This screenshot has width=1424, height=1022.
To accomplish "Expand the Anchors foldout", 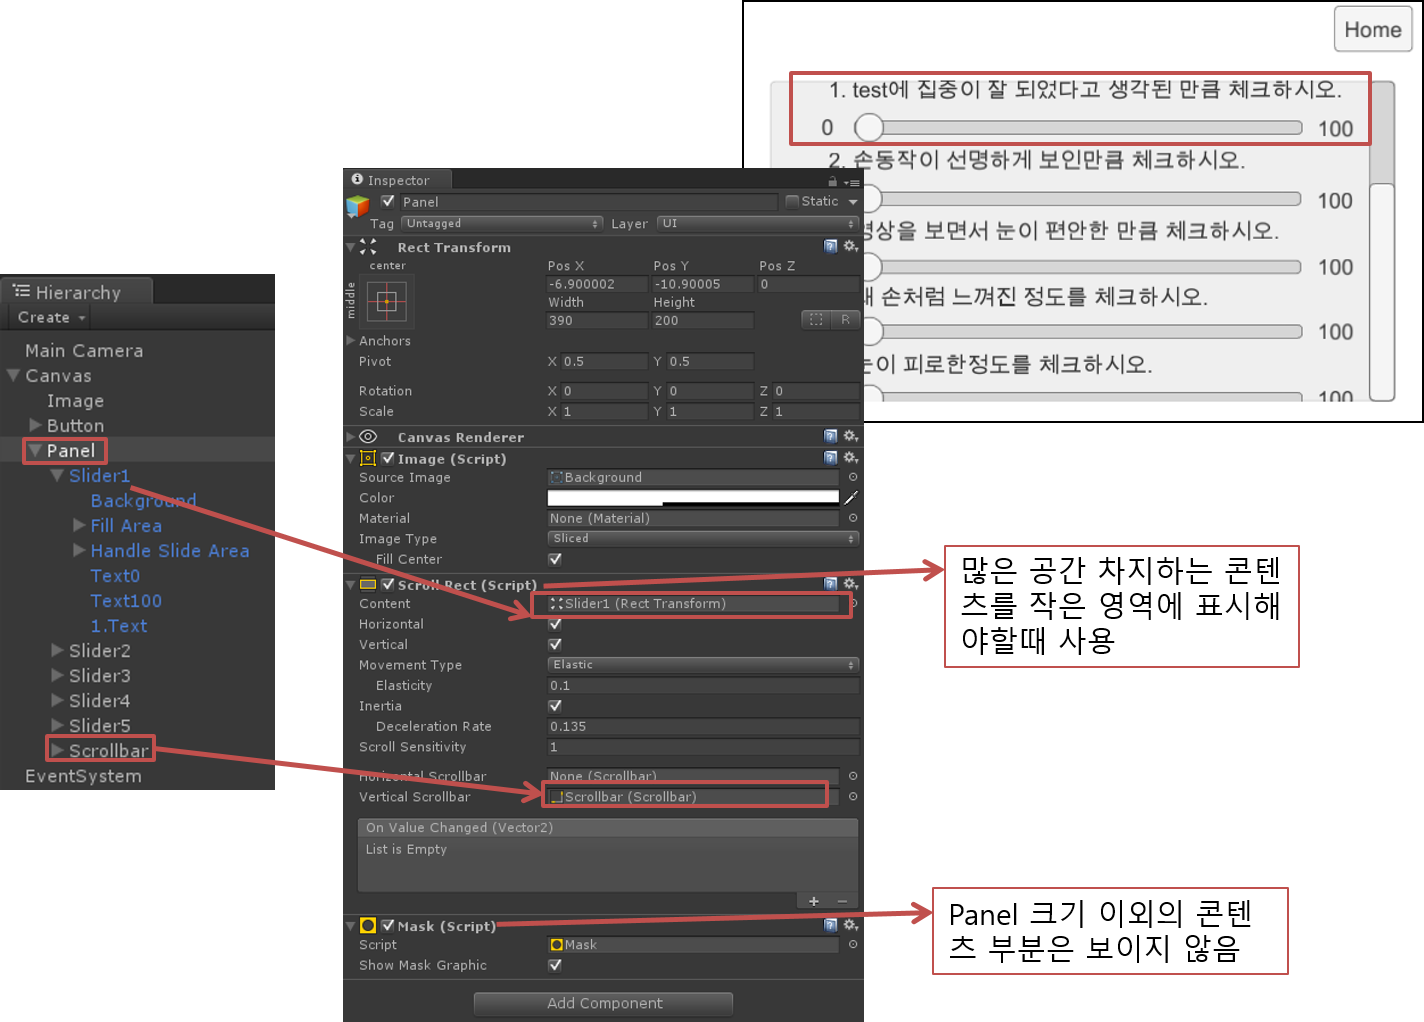I will click(x=351, y=340).
